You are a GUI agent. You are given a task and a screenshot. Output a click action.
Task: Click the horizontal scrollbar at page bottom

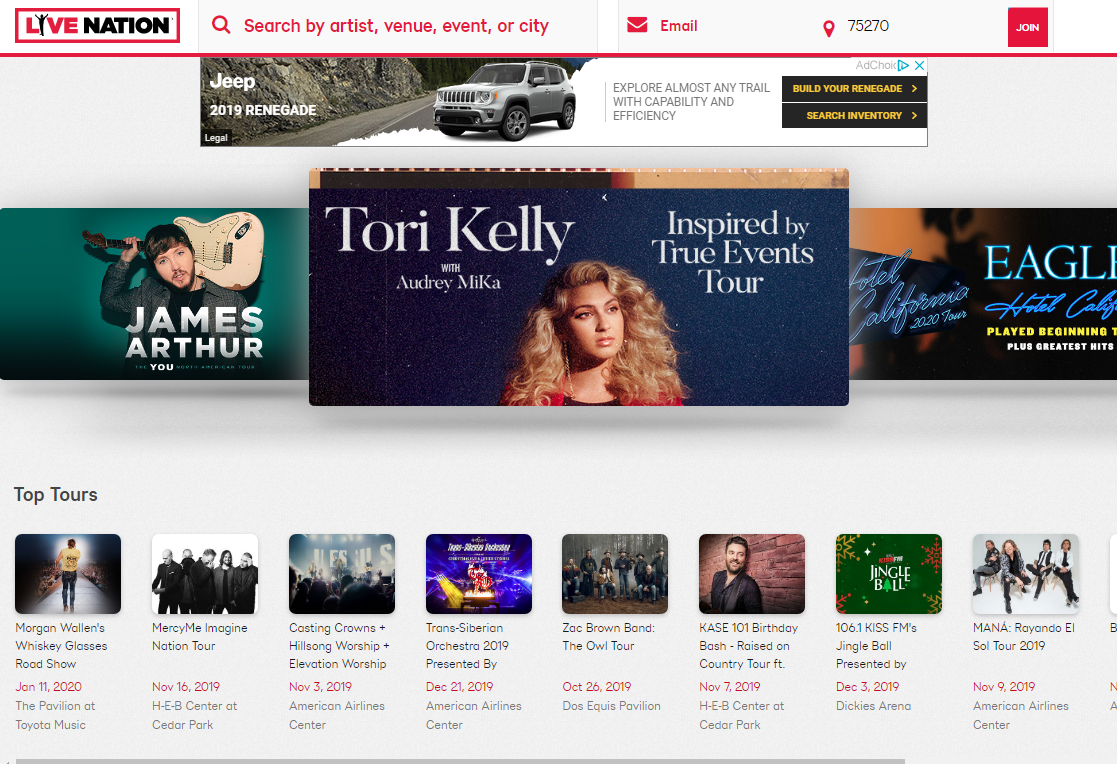460,761
